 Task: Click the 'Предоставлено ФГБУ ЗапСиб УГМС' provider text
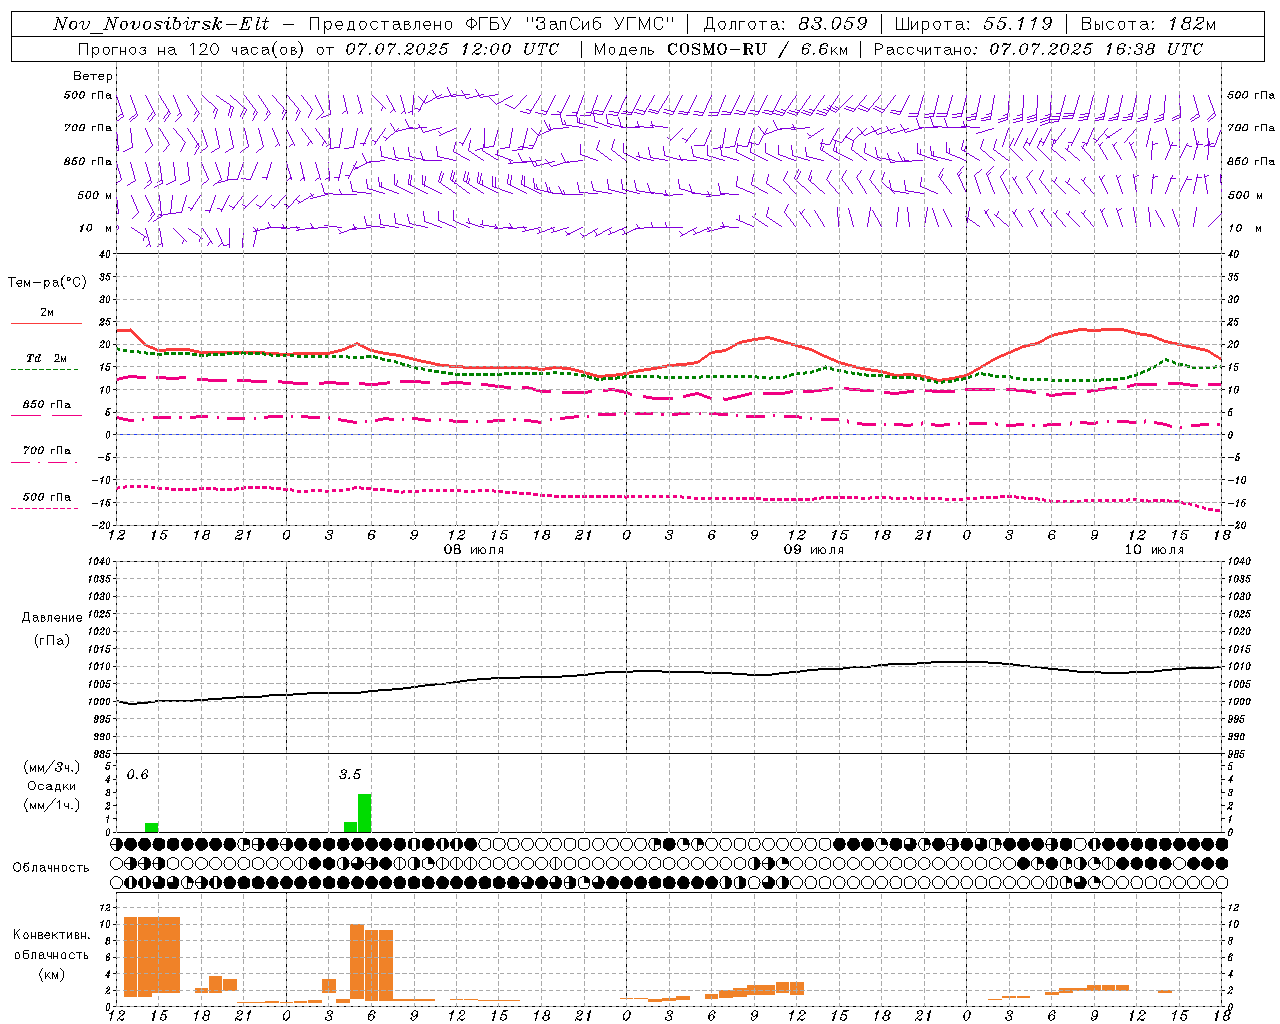[x=492, y=24]
